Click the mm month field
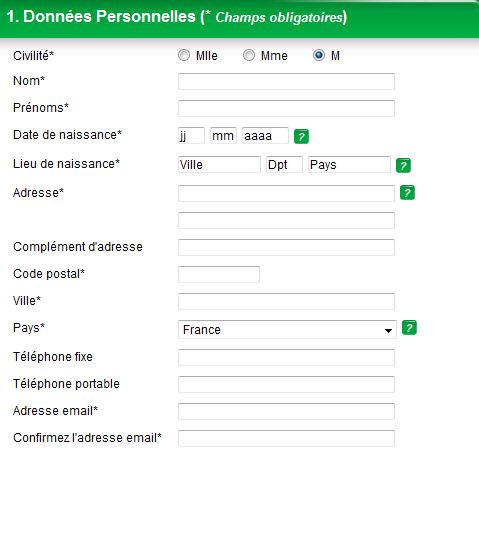Viewport: 479px width, 557px height. click(x=224, y=136)
